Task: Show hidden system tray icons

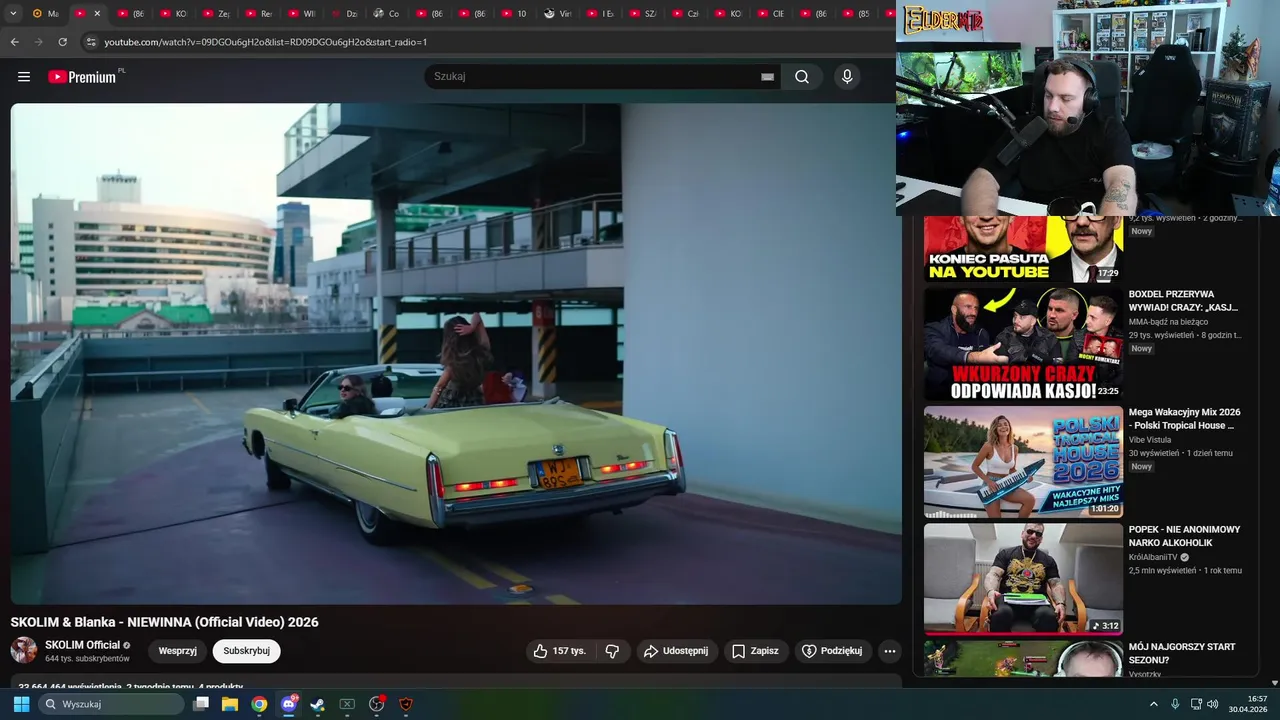Action: [1153, 704]
